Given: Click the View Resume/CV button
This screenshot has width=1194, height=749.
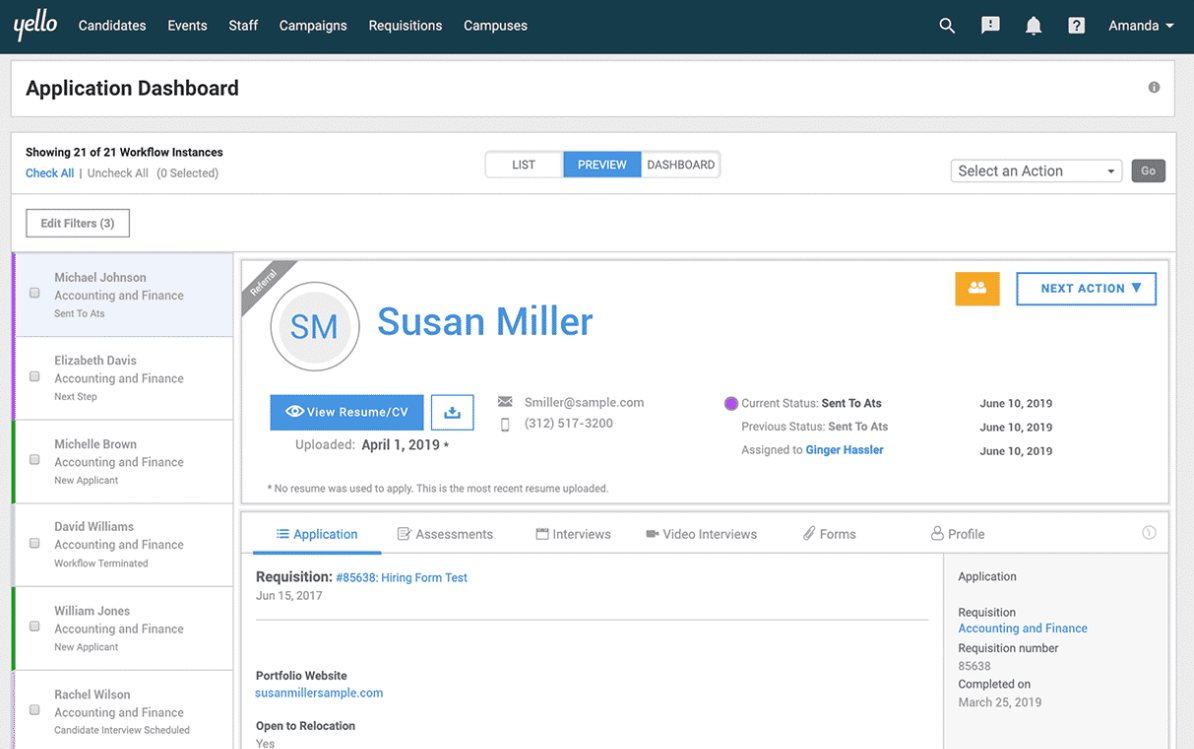Looking at the screenshot, I should click(346, 412).
